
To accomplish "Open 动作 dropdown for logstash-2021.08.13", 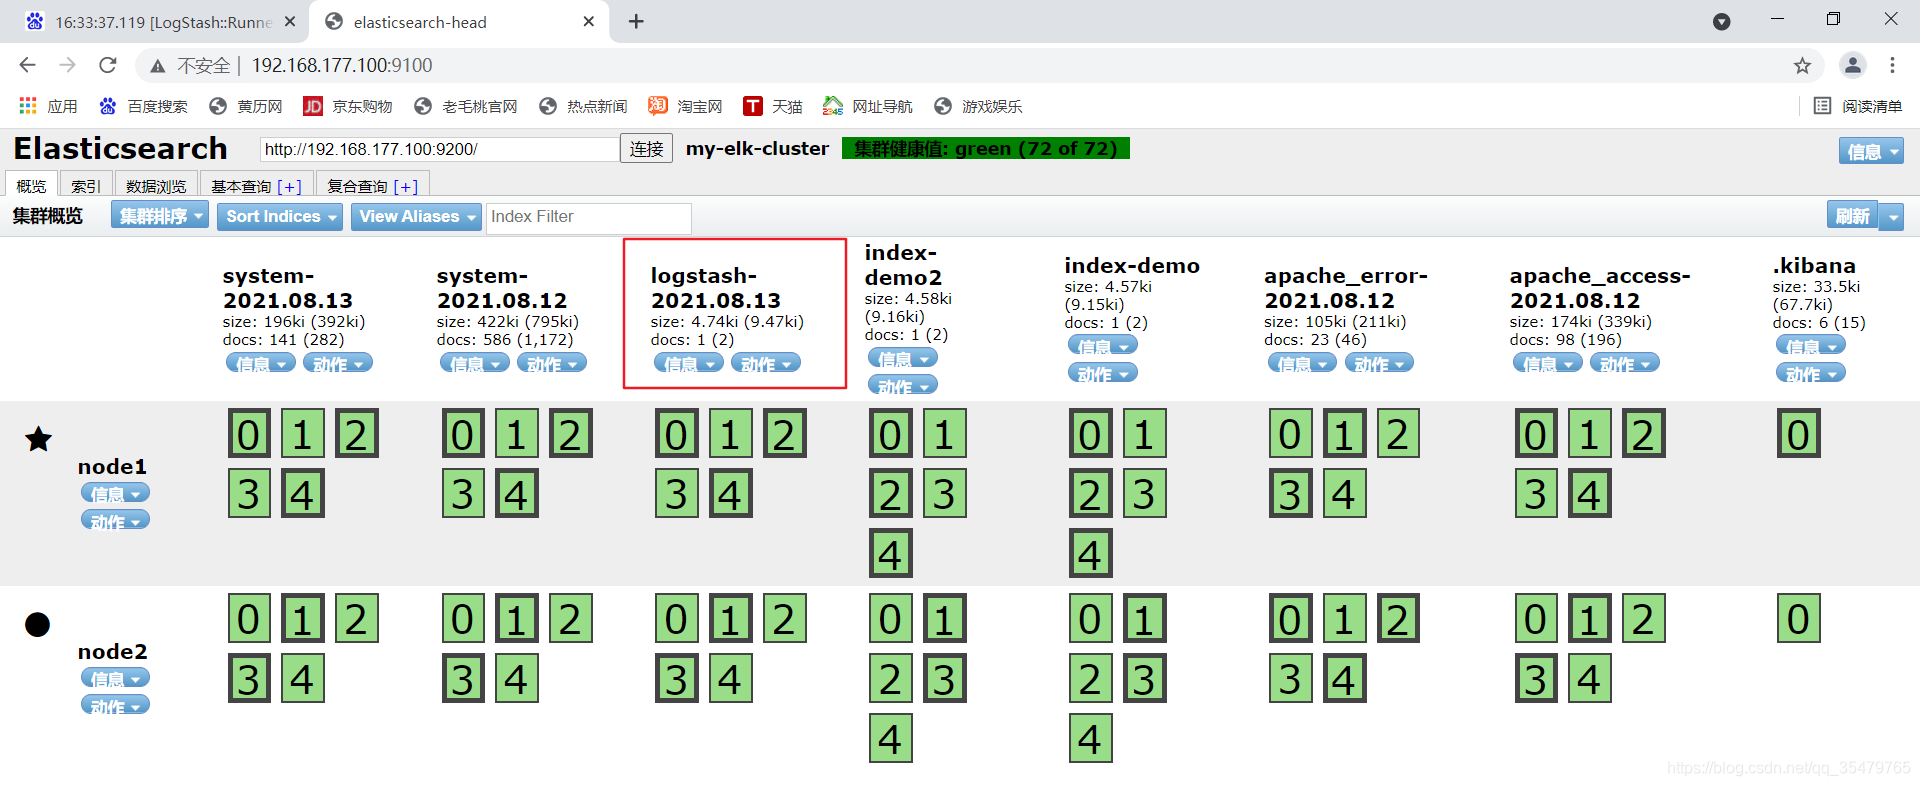I will coord(766,363).
